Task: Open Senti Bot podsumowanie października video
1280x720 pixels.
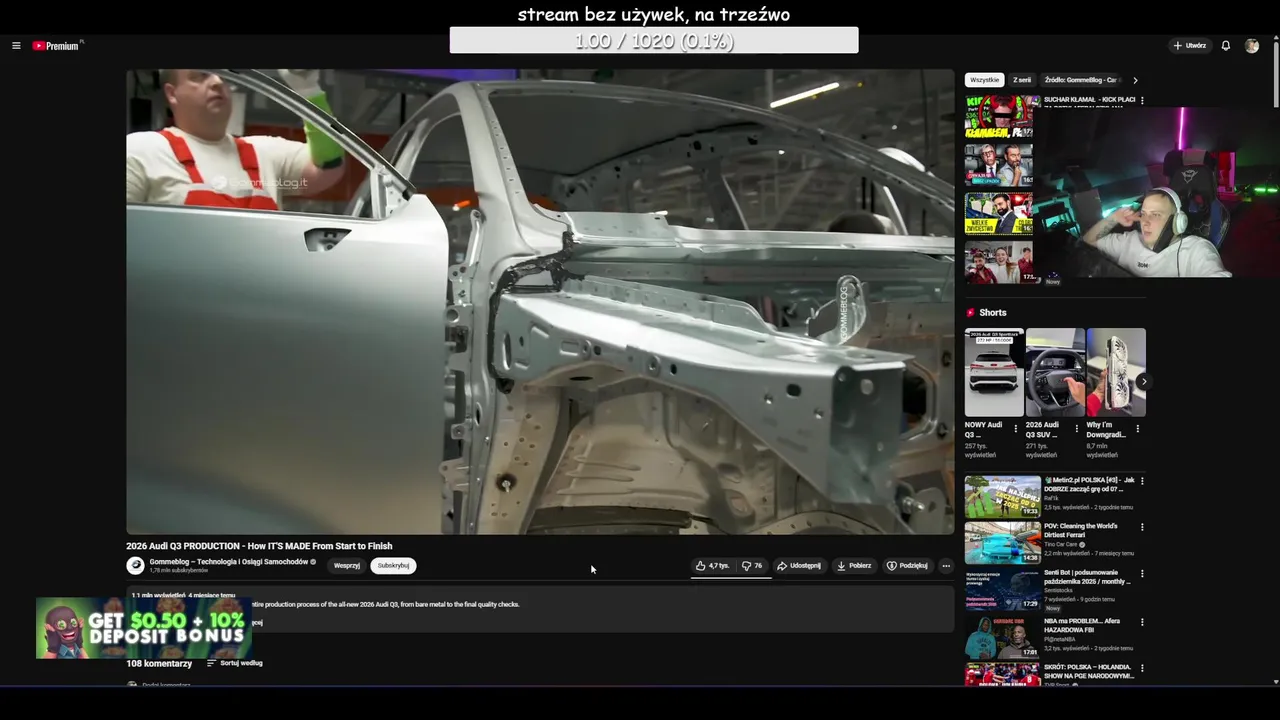Action: [1088, 577]
